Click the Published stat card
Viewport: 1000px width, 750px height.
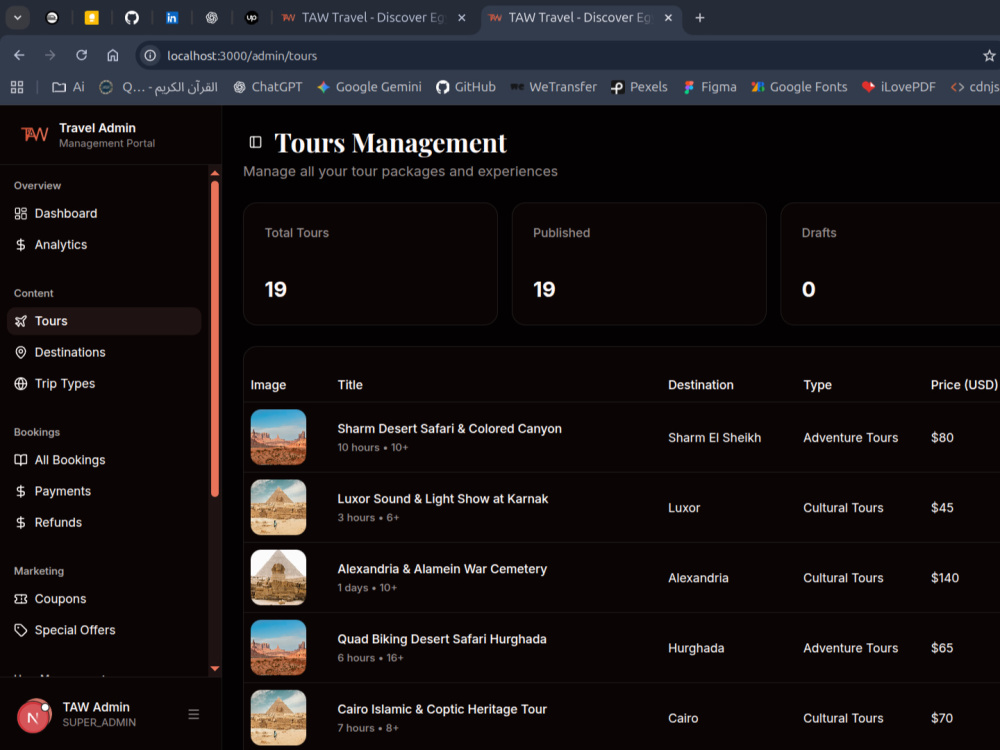(x=639, y=264)
